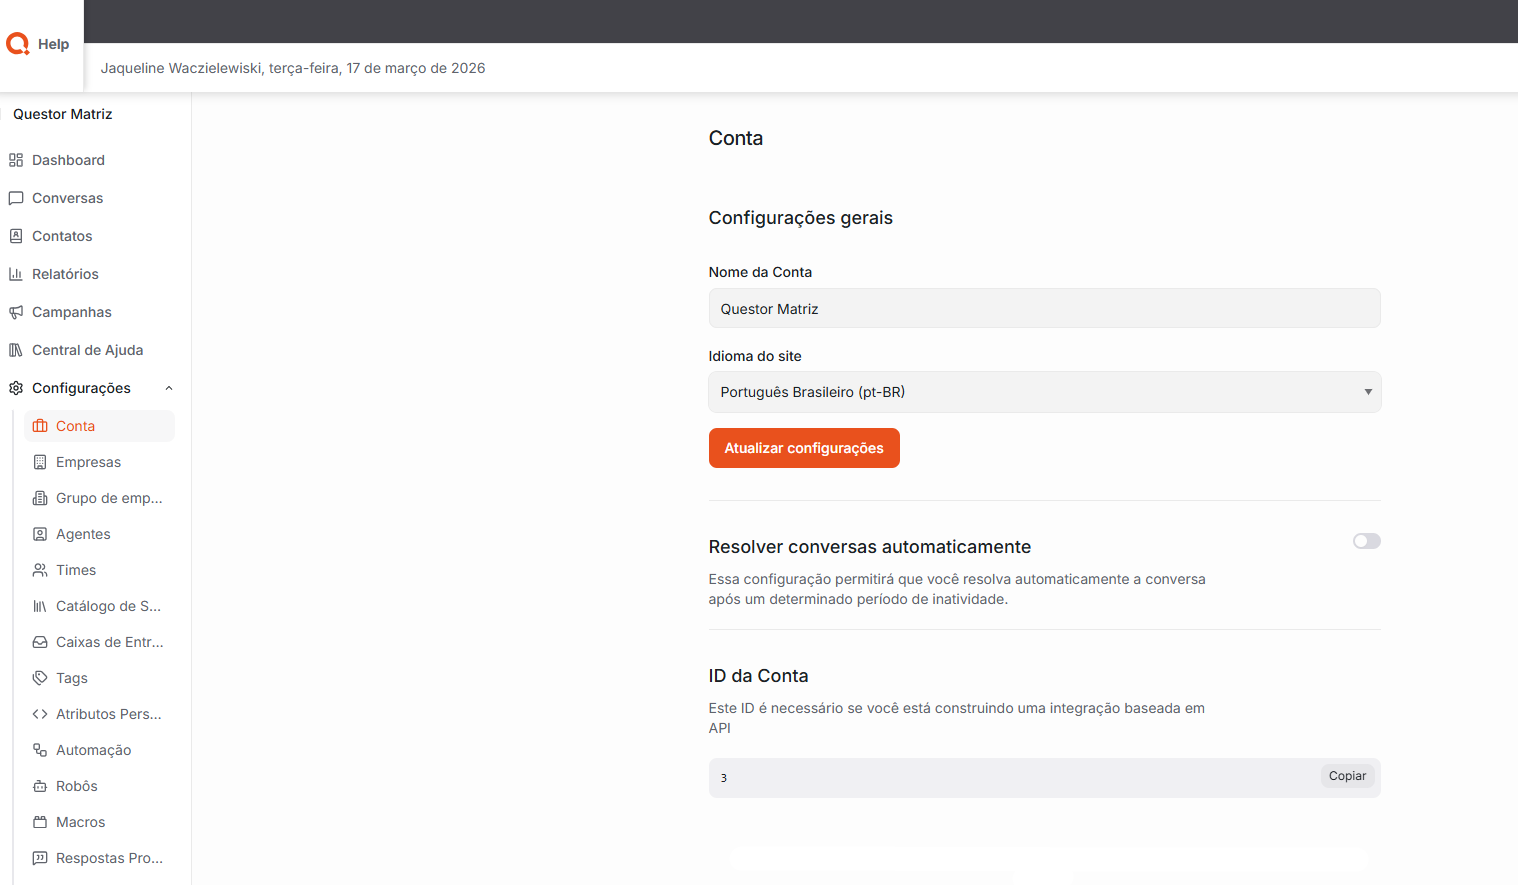This screenshot has width=1518, height=885.
Task: Click the Robôs bot icon
Action: tap(40, 786)
